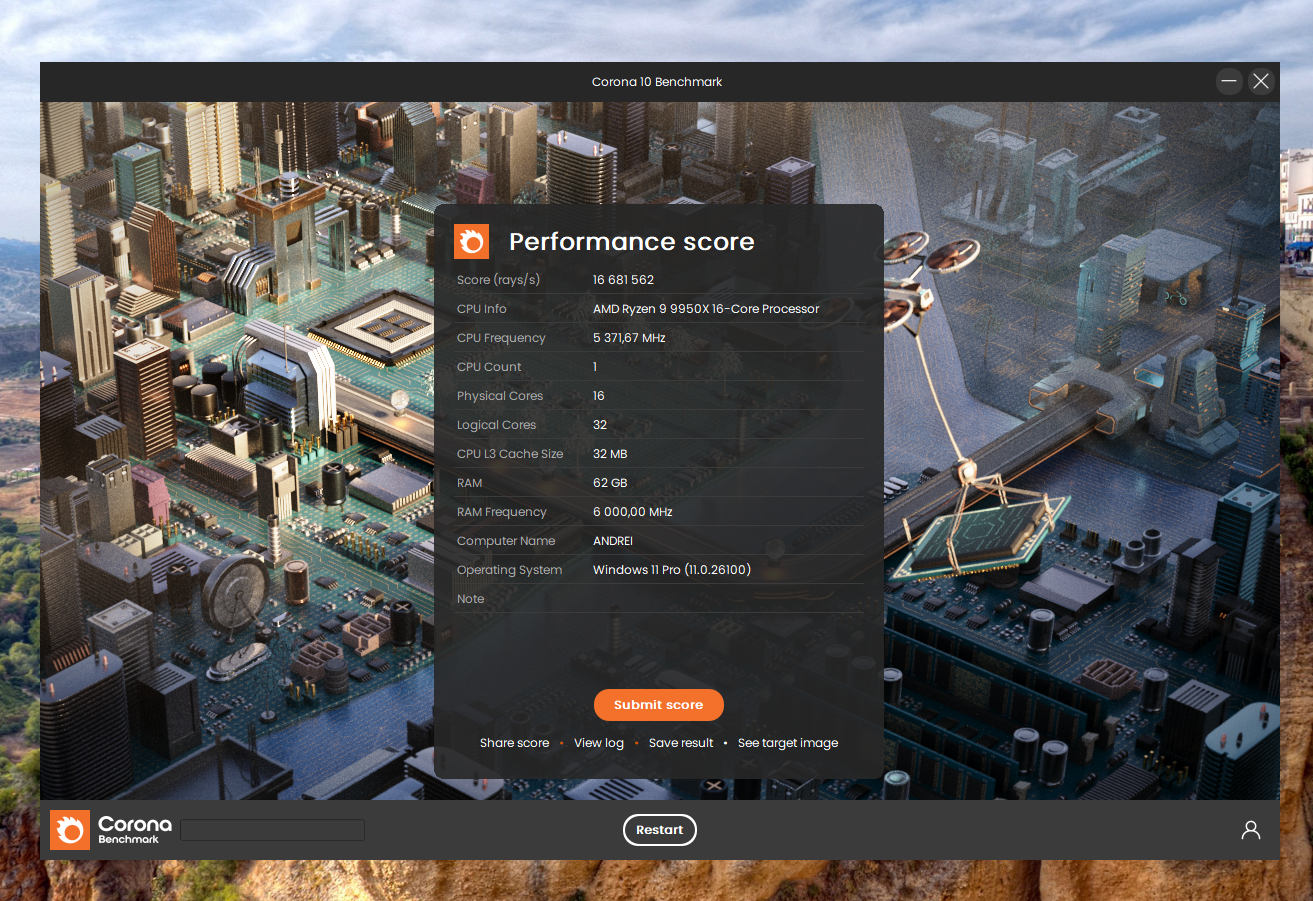Click the RAM value 62 GB
The width and height of the screenshot is (1313, 901).
[608, 483]
